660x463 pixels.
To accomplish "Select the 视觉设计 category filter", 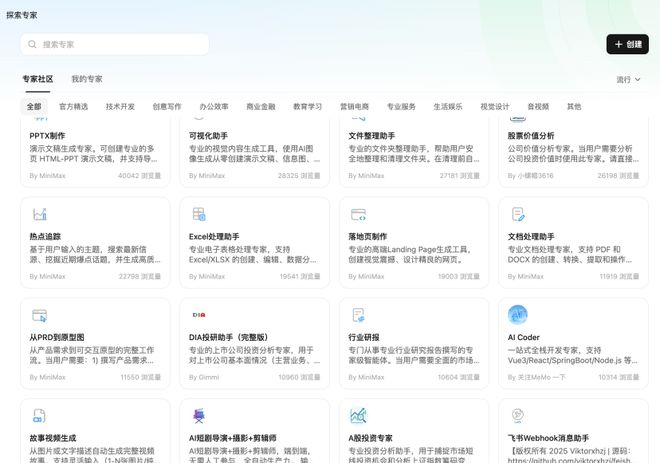I will click(x=494, y=106).
